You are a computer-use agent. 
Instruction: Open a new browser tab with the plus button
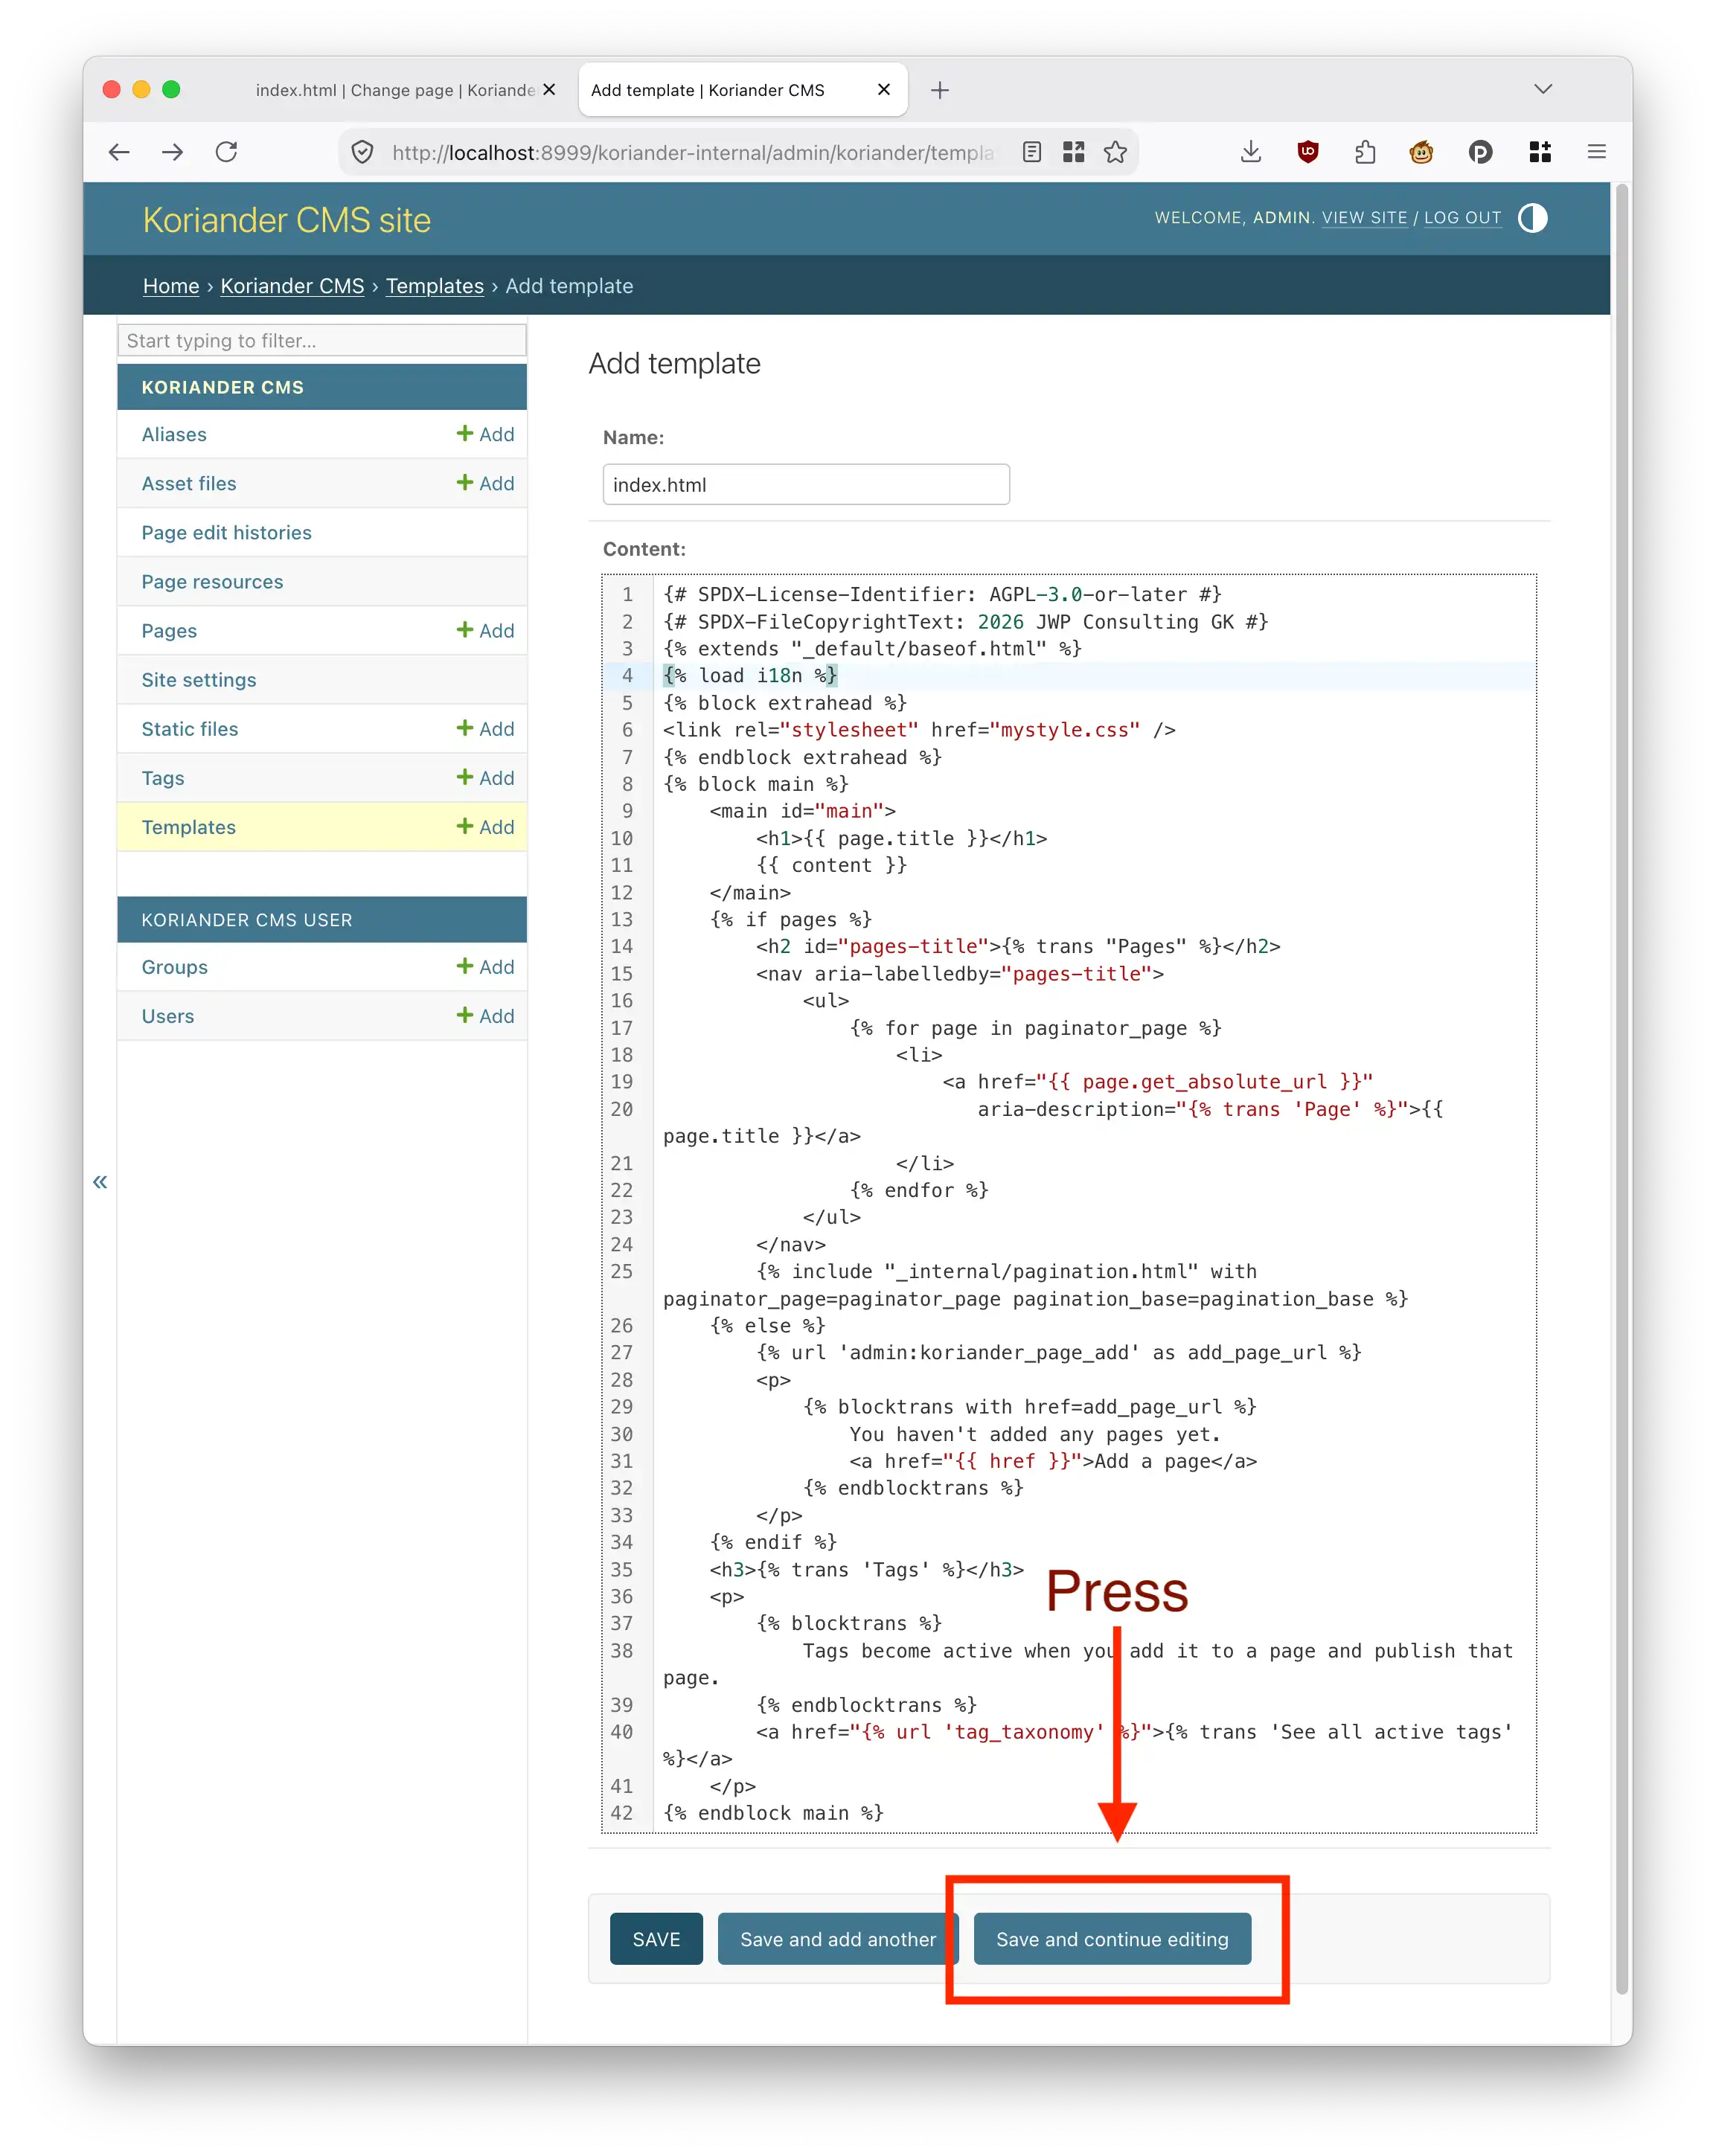[x=939, y=90]
